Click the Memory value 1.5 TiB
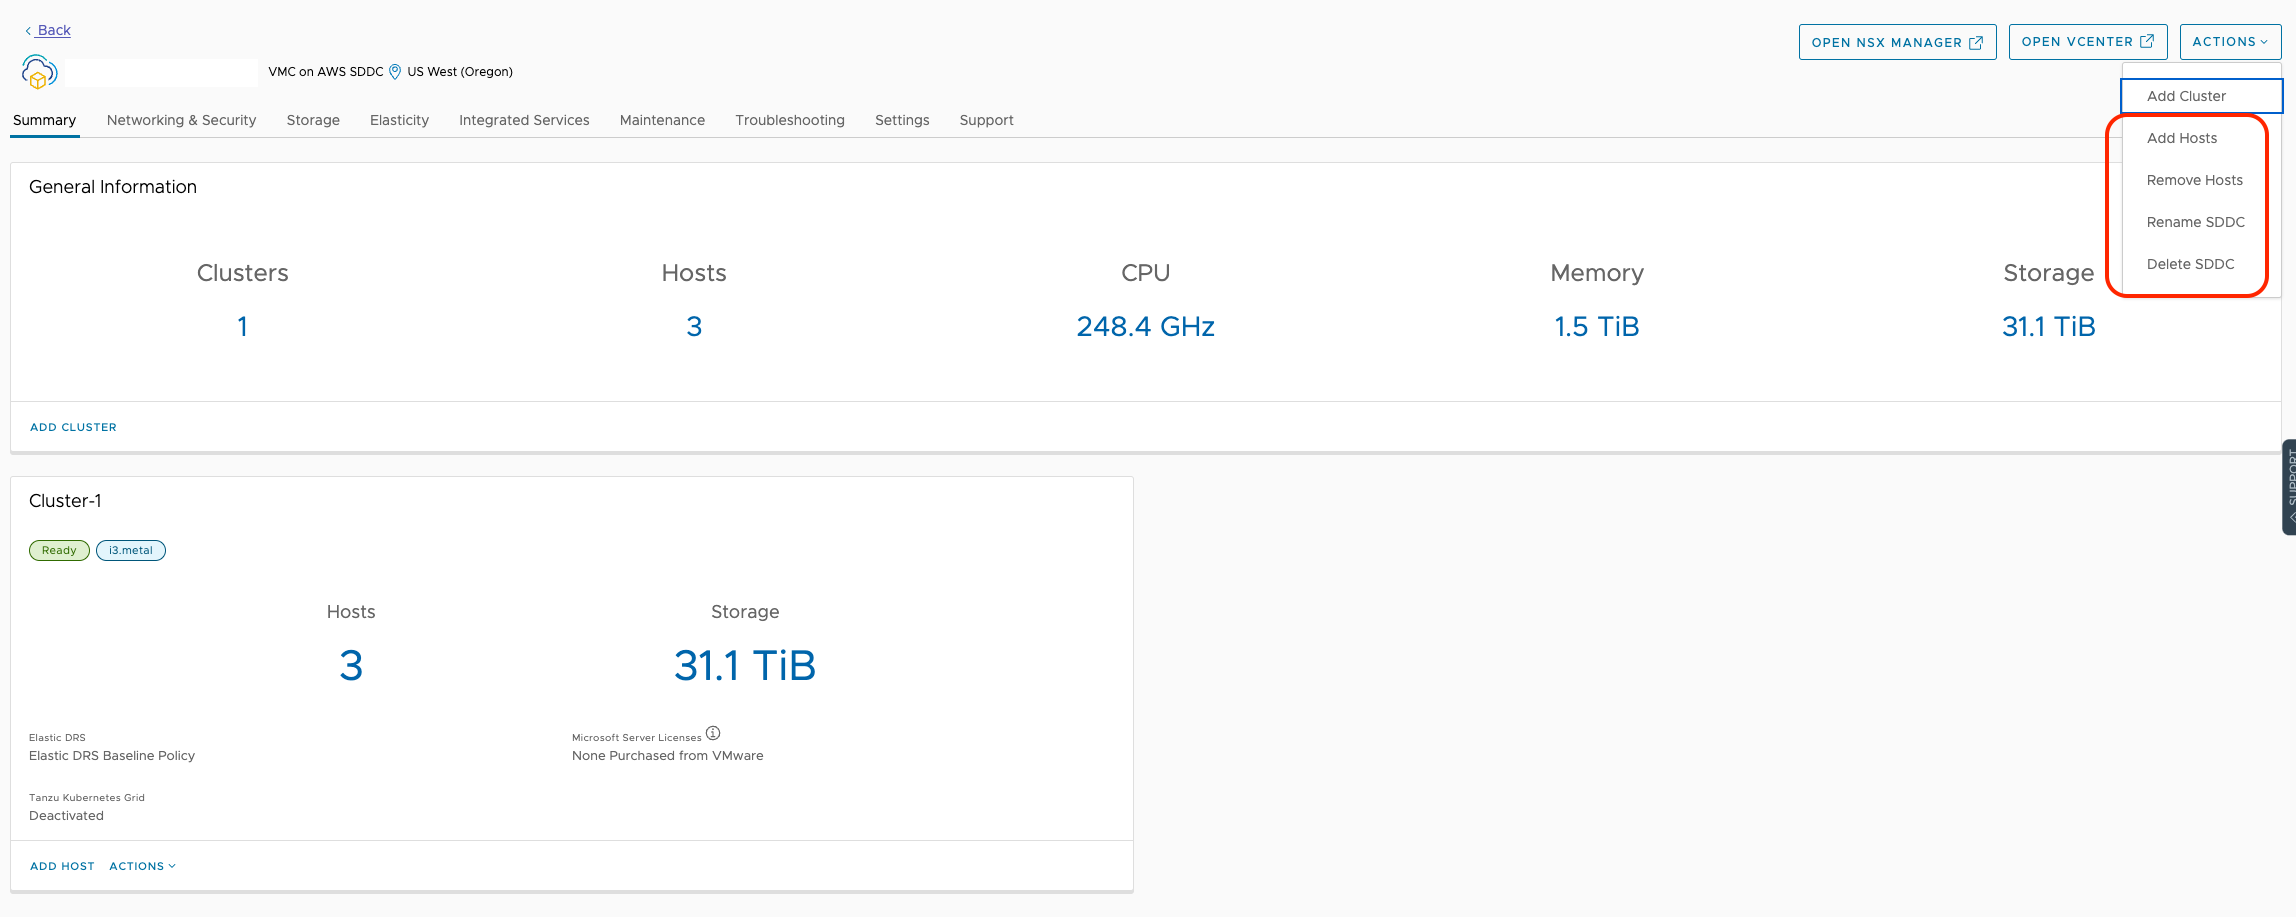Image resolution: width=2296 pixels, height=917 pixels. 1596,326
